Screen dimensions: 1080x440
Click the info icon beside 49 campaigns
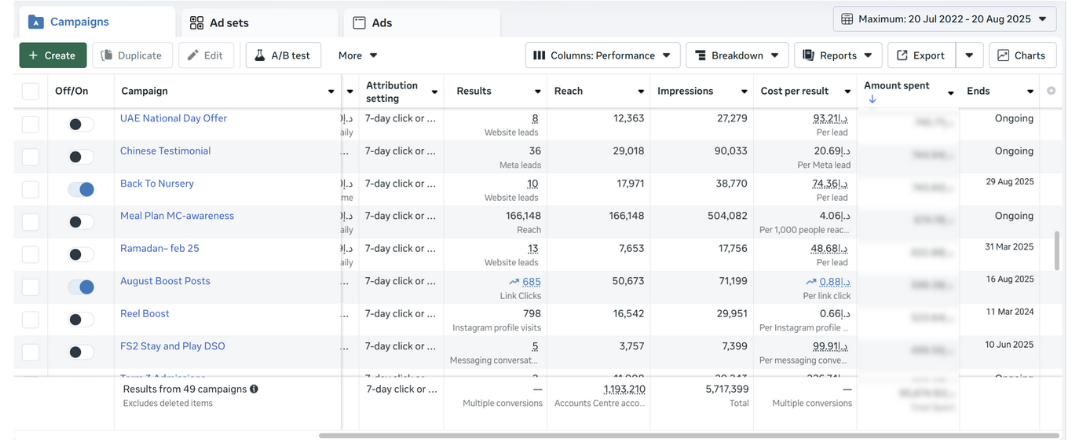[x=254, y=389]
